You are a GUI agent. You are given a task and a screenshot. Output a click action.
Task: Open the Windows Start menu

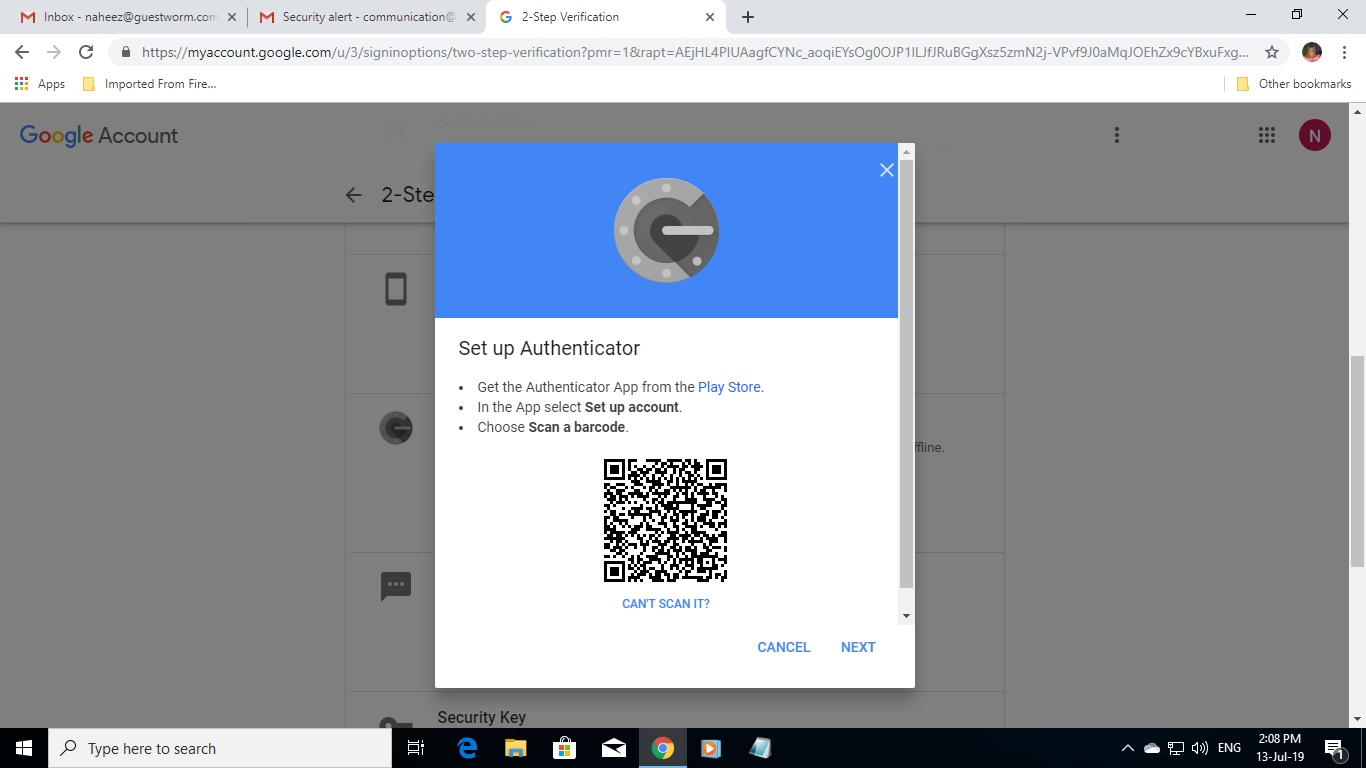[24, 748]
